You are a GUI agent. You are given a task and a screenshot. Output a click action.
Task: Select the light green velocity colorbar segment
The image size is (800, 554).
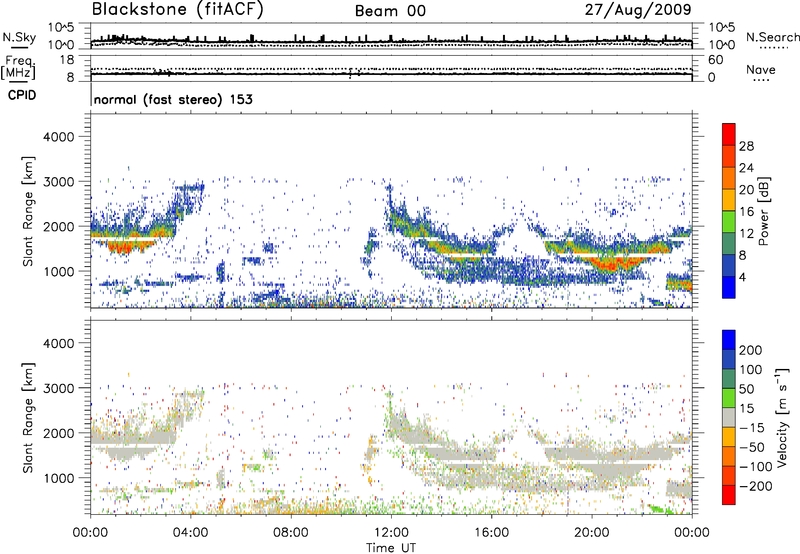[729, 398]
